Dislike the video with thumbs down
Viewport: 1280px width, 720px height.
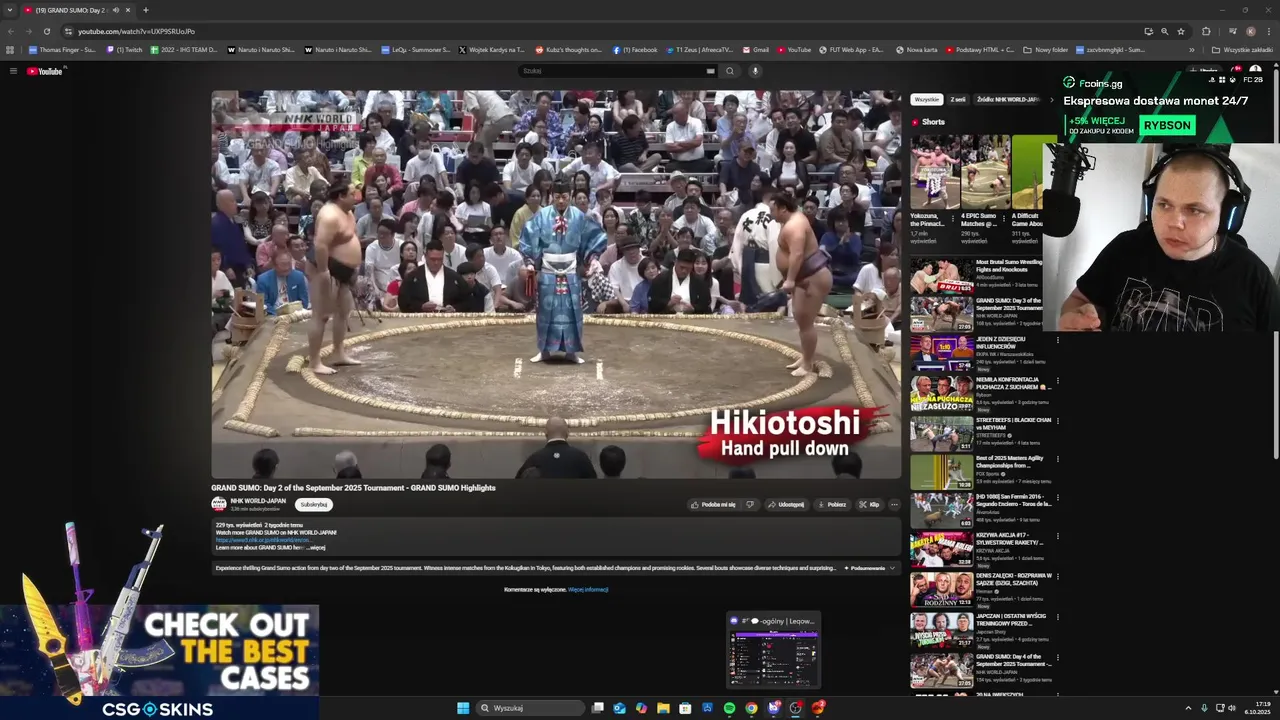pyautogui.click(x=750, y=504)
